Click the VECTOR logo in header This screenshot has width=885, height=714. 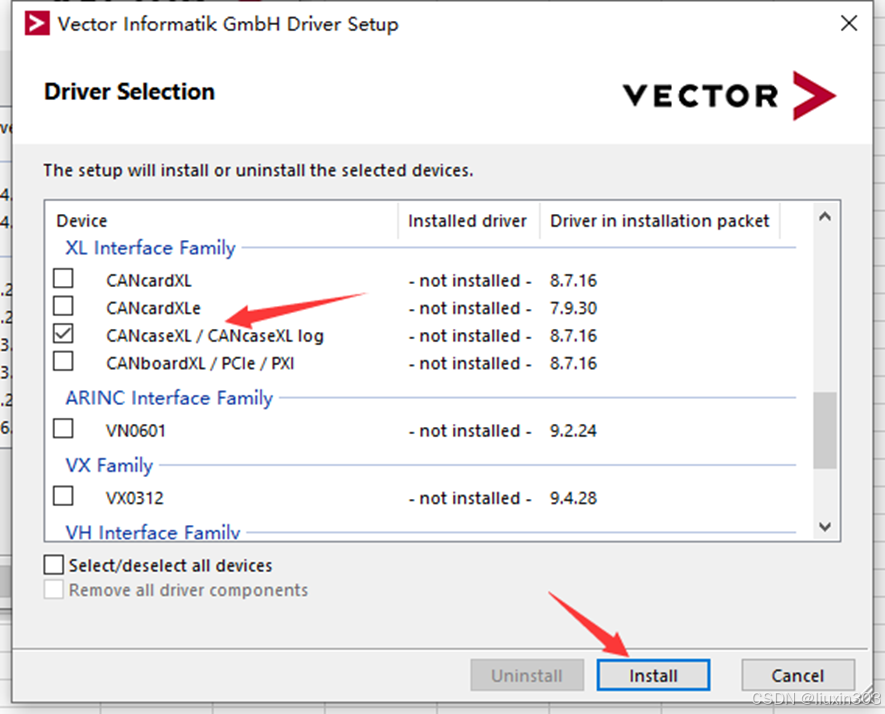pyautogui.click(x=729, y=95)
